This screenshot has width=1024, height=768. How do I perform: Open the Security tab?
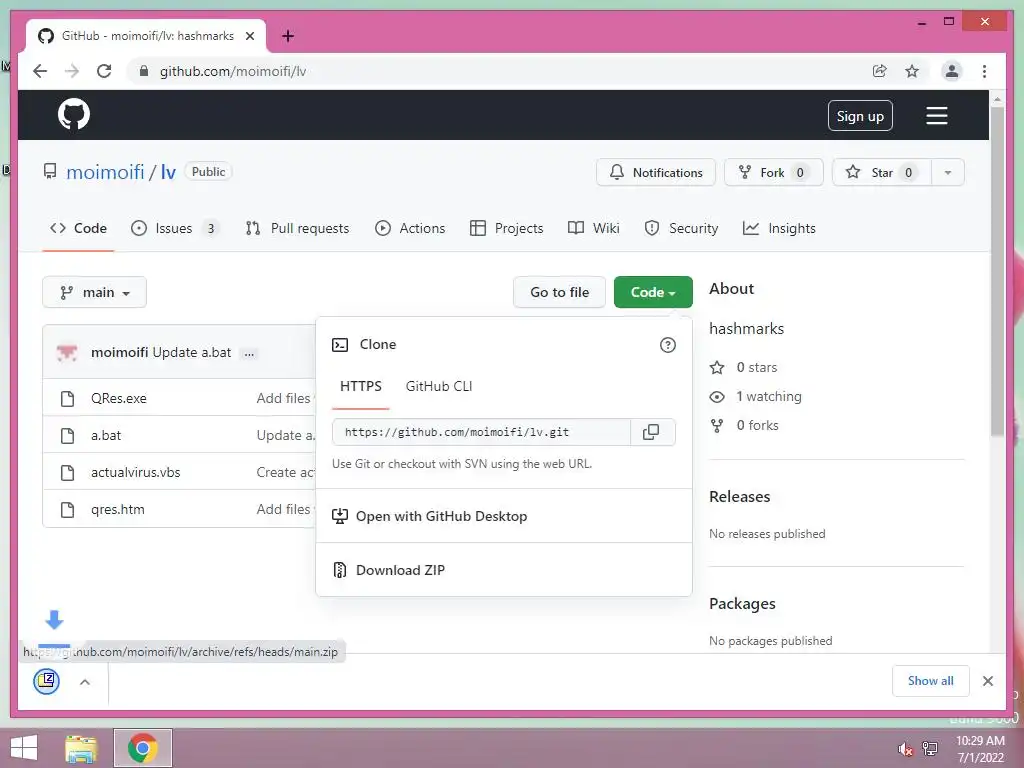681,229
